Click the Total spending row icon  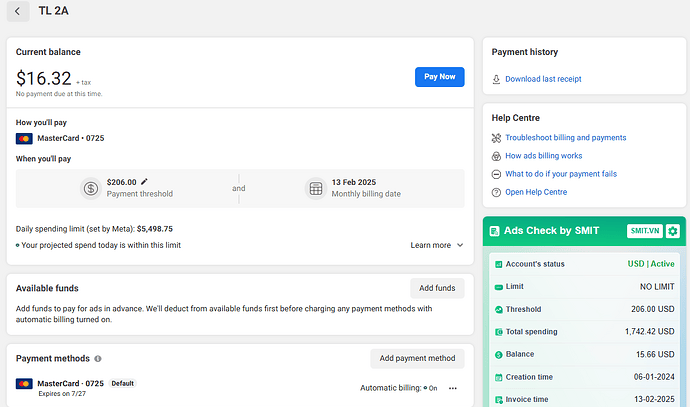click(499, 332)
